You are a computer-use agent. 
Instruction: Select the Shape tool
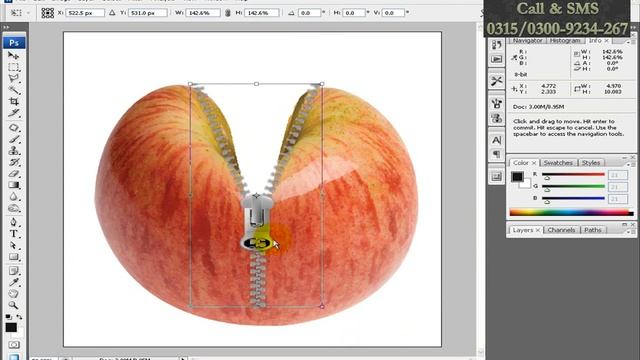[13, 257]
